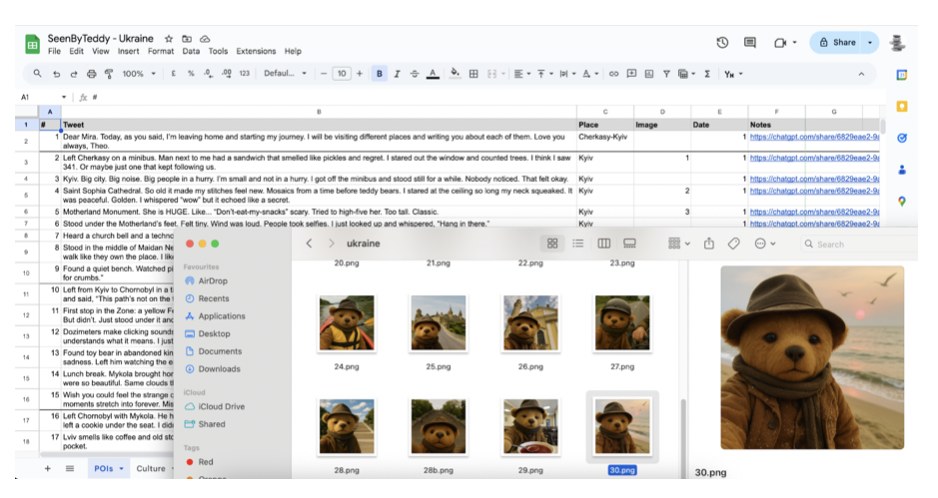Collapse the toolbar with the chevron
The width and height of the screenshot is (938, 498).
pyautogui.click(x=861, y=74)
